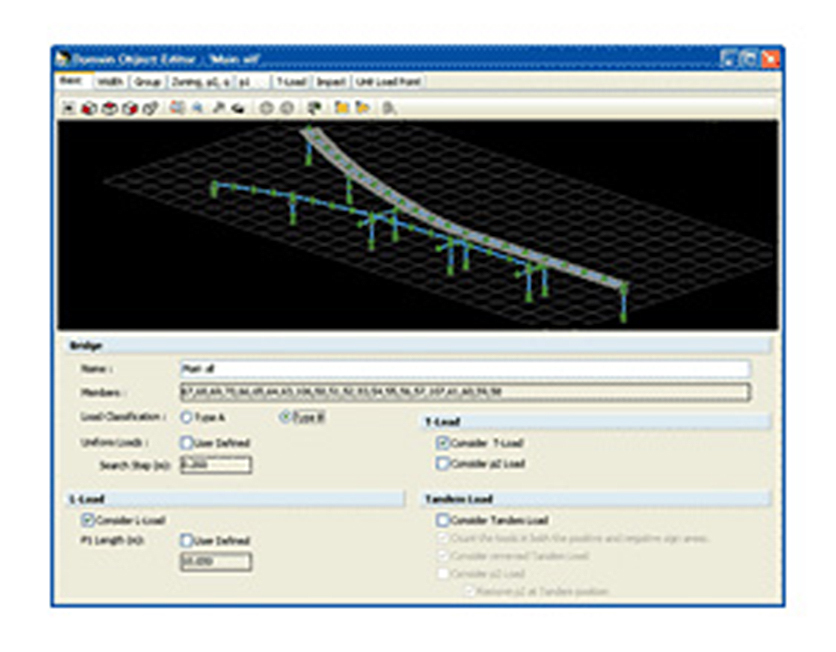Switch to the Width tab
Viewport: 836px width, 652px height.
(110, 82)
